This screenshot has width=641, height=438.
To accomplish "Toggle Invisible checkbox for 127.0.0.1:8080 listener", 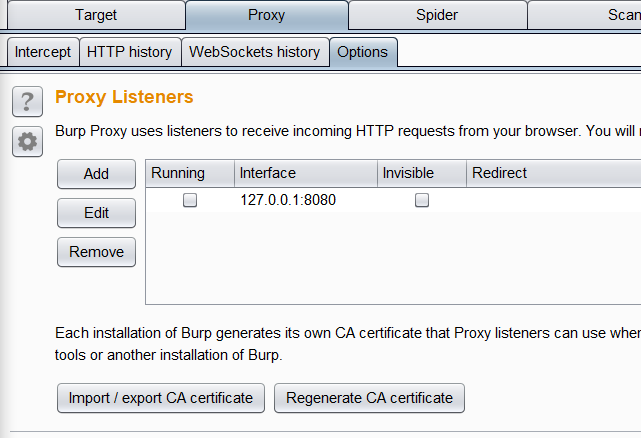I will coord(422,200).
